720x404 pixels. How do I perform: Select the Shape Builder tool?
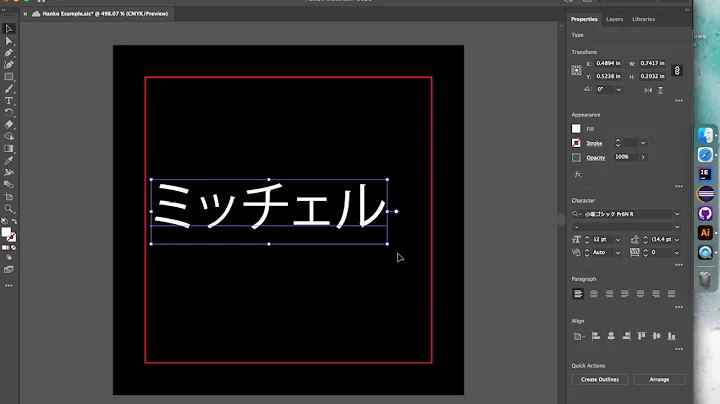[x=9, y=136]
